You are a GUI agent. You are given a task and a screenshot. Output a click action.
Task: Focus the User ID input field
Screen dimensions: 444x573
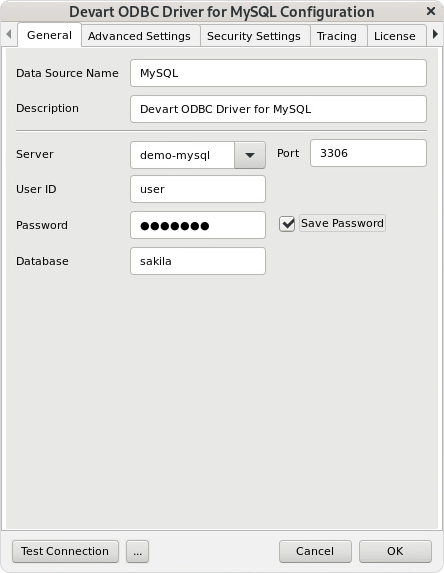point(198,189)
